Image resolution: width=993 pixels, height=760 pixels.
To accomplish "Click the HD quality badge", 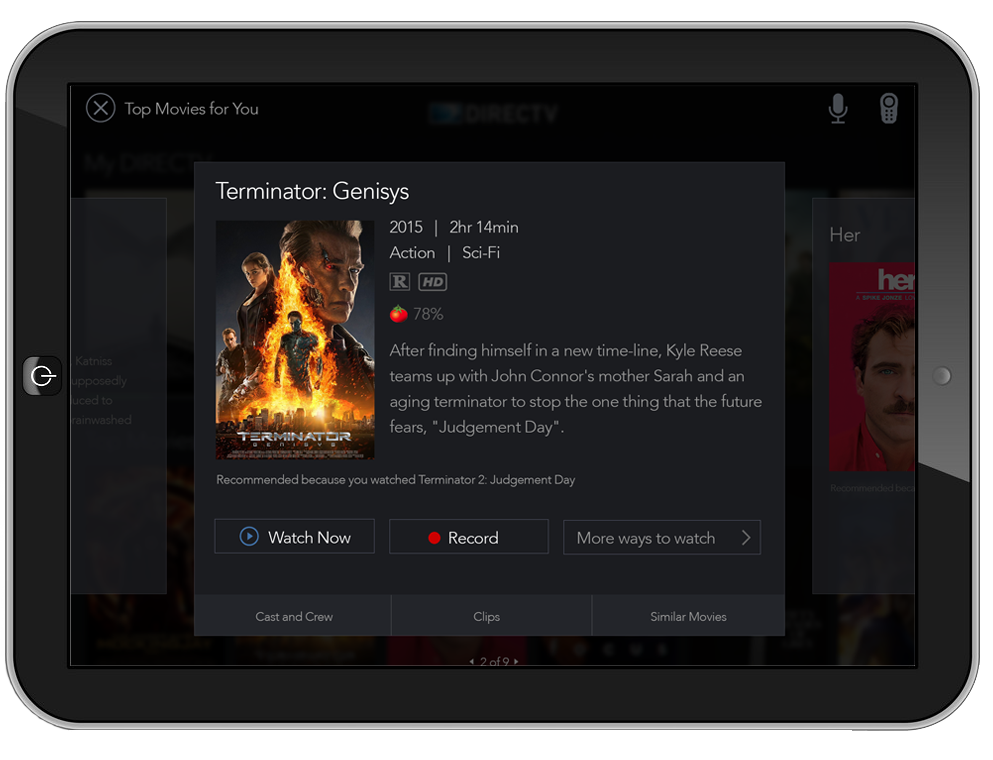I will (432, 282).
